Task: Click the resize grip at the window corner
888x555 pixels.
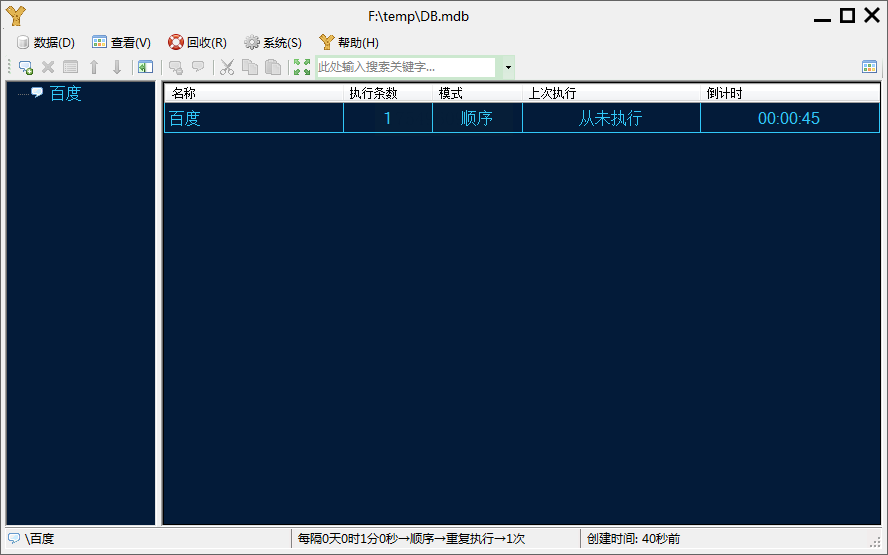Action: 876,542
